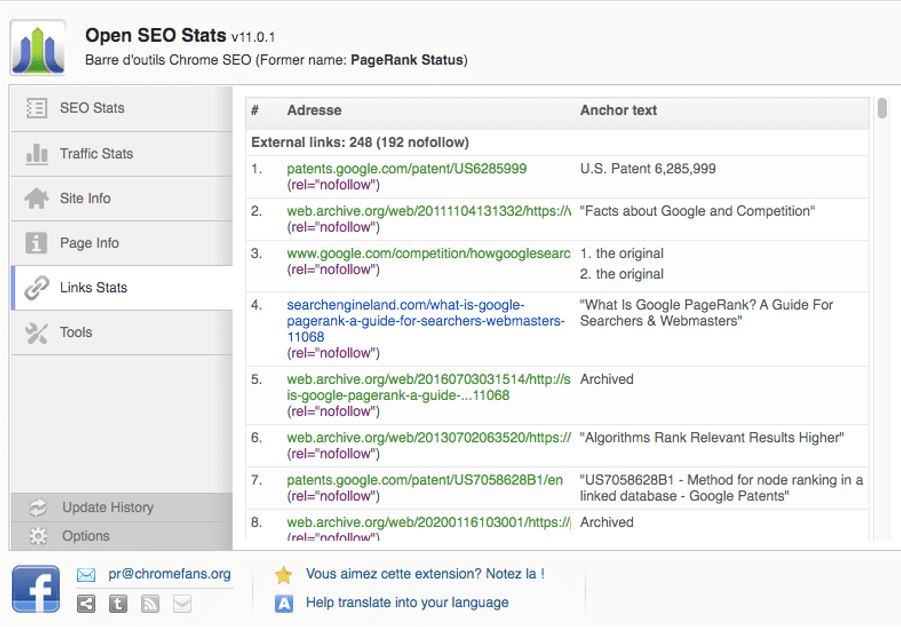Open the searchengineland.com PageRank guide link
This screenshot has height=627, width=901.
pyautogui.click(x=426, y=321)
